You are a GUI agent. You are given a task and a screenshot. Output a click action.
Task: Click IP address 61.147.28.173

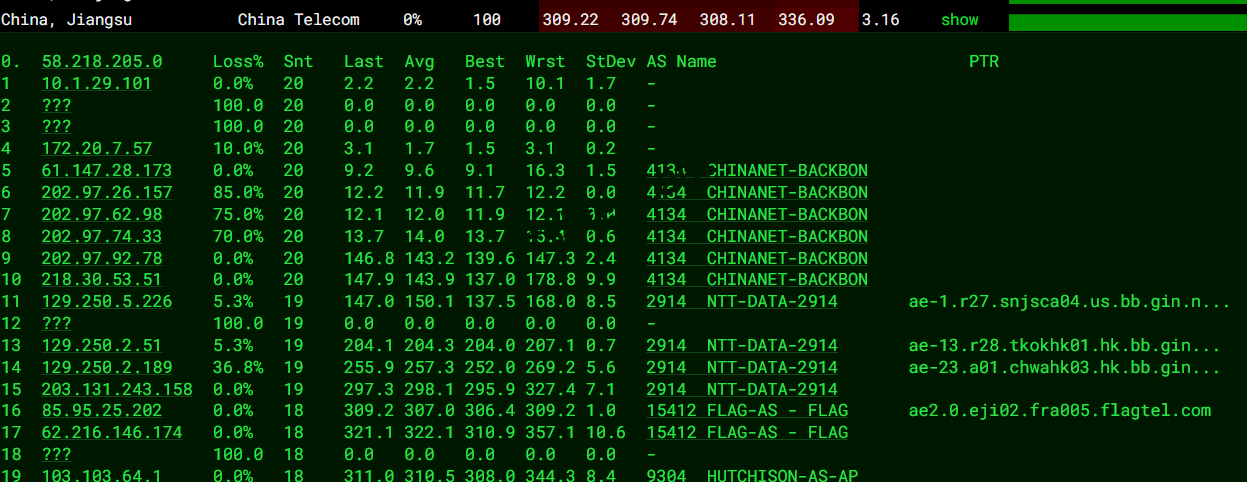pyautogui.click(x=107, y=171)
